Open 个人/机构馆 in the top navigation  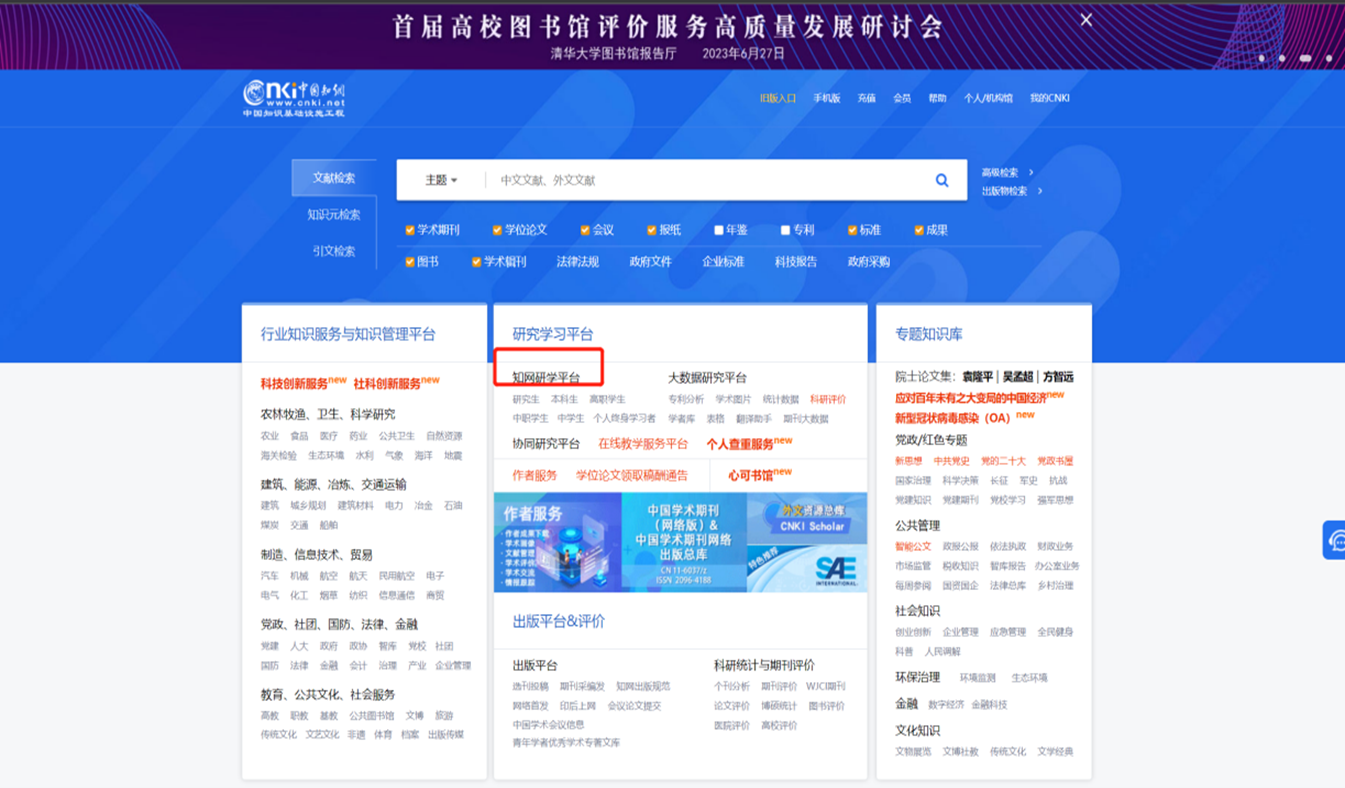coord(988,98)
